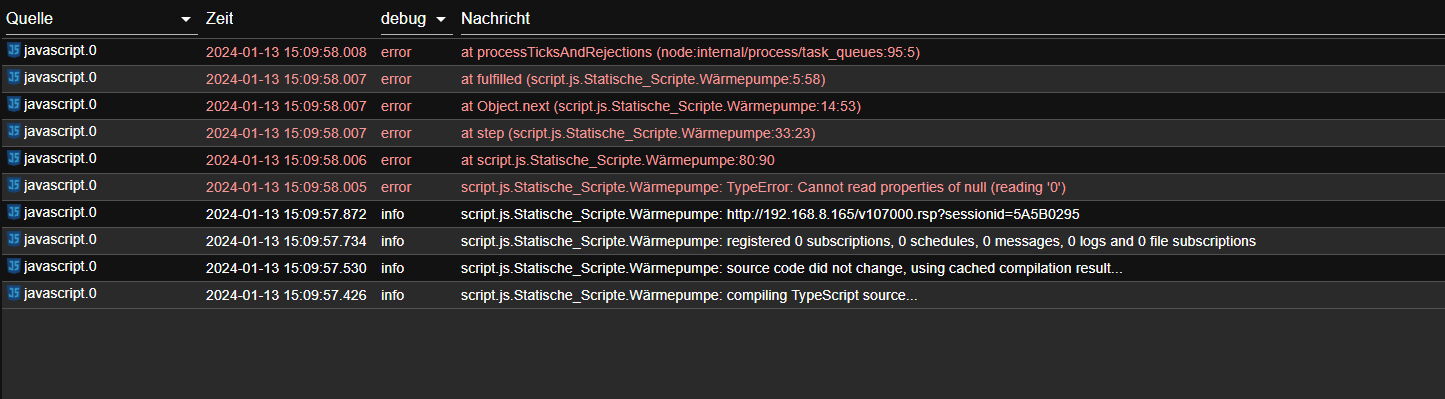The width and height of the screenshot is (1445, 399).
Task: Click info label on compiling TypeScript row
Action: [393, 294]
